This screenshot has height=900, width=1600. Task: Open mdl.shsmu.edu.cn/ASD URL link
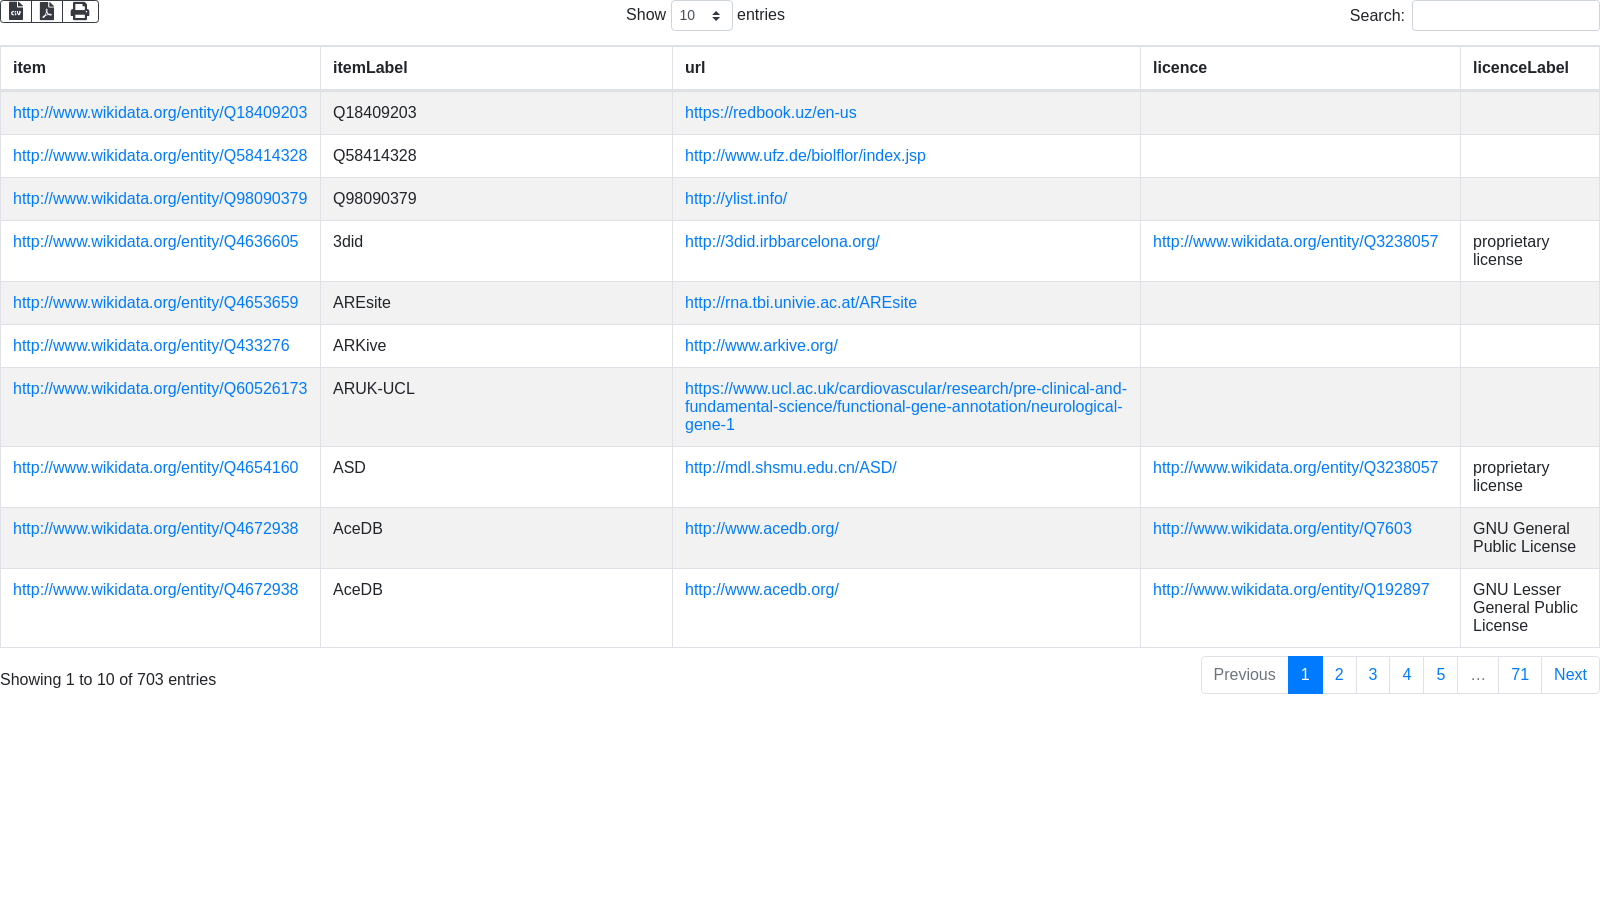790,468
